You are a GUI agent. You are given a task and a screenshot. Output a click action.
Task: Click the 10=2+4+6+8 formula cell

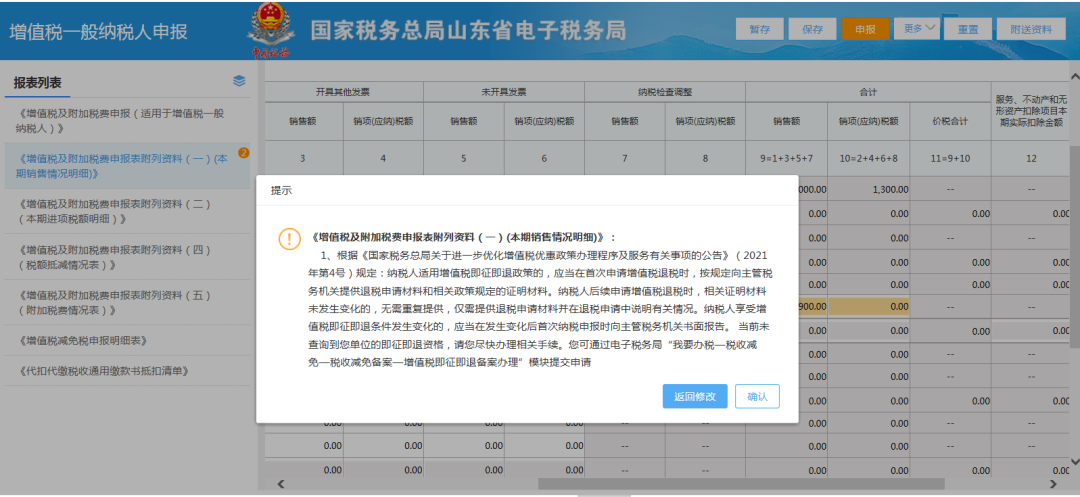tap(869, 158)
